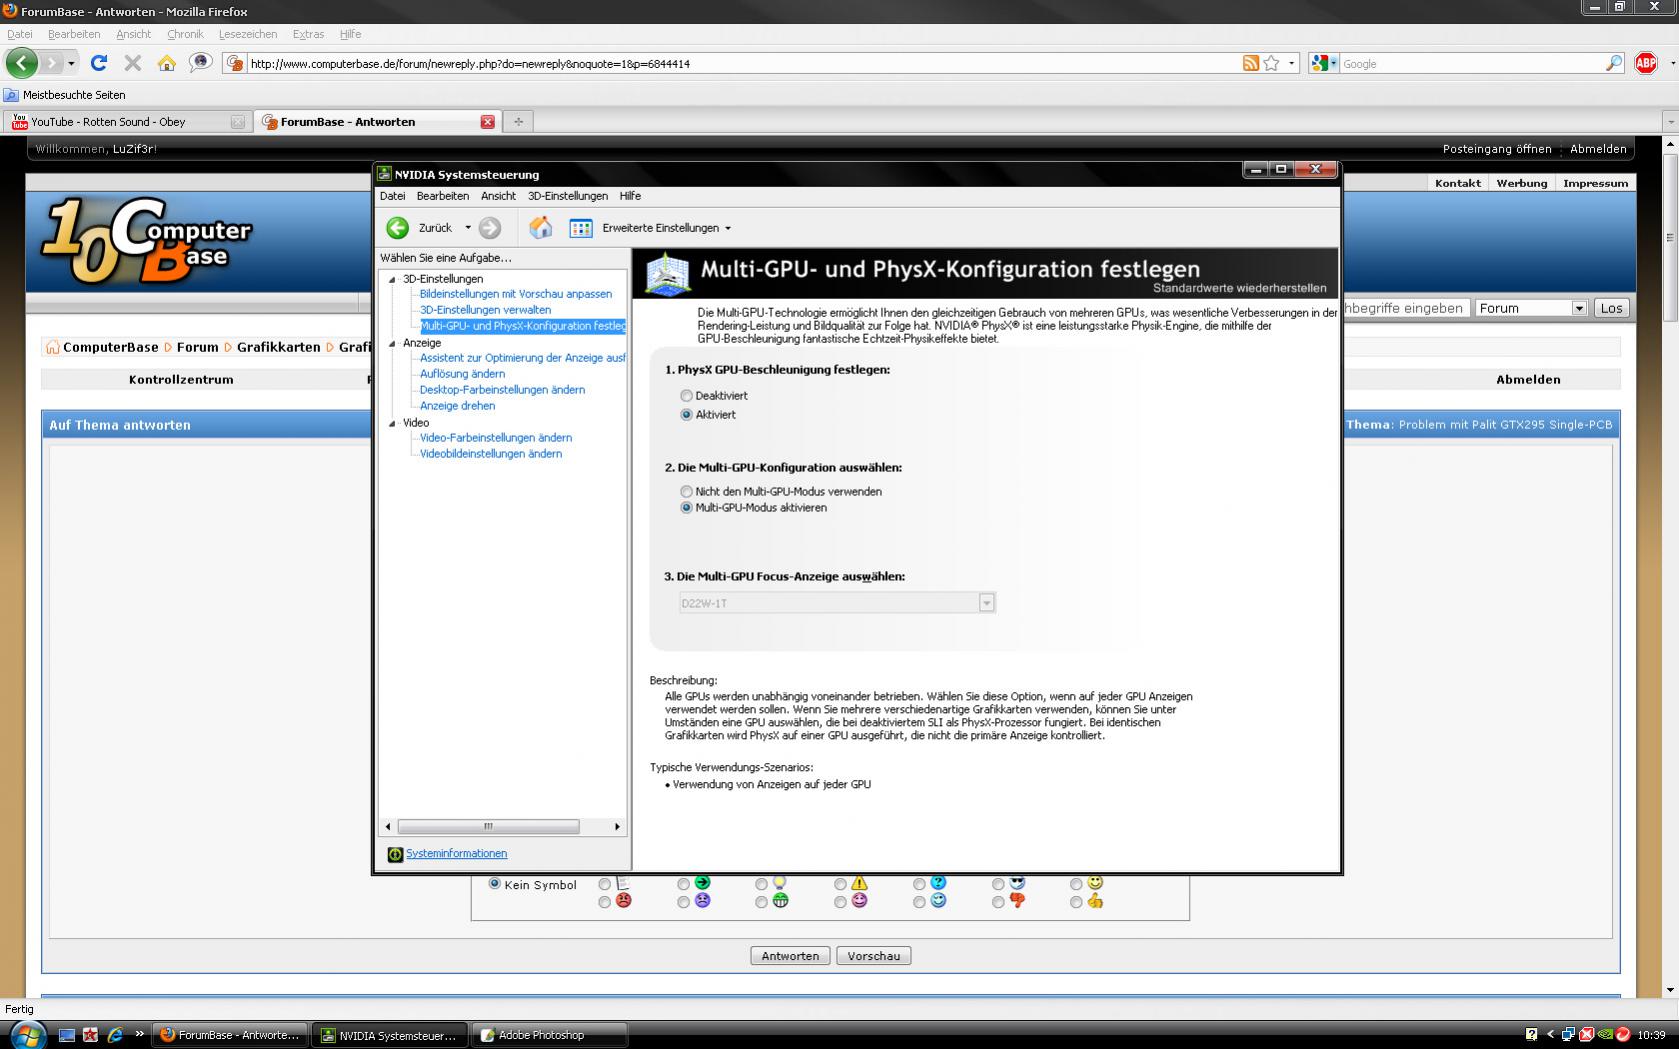1679x1049 pixels.
Task: Go to NVIDIA control panel home icon
Action: (541, 228)
